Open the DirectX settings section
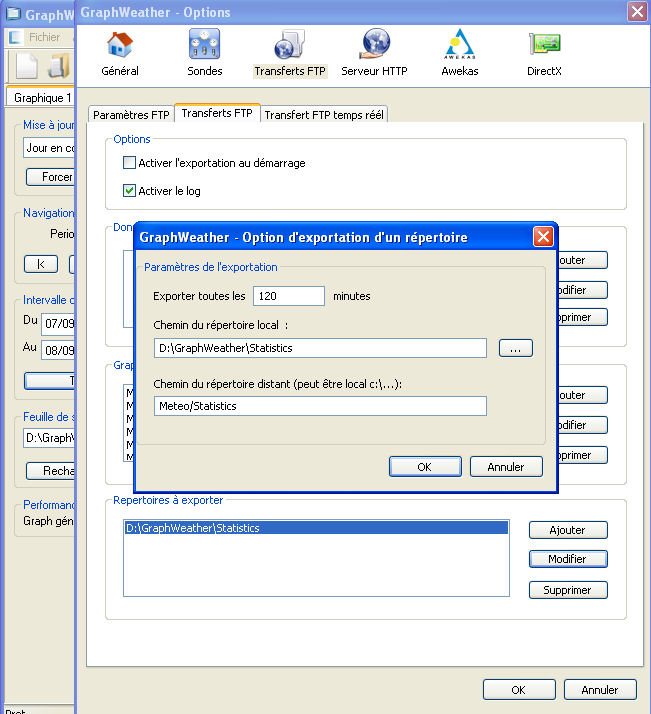 click(544, 54)
